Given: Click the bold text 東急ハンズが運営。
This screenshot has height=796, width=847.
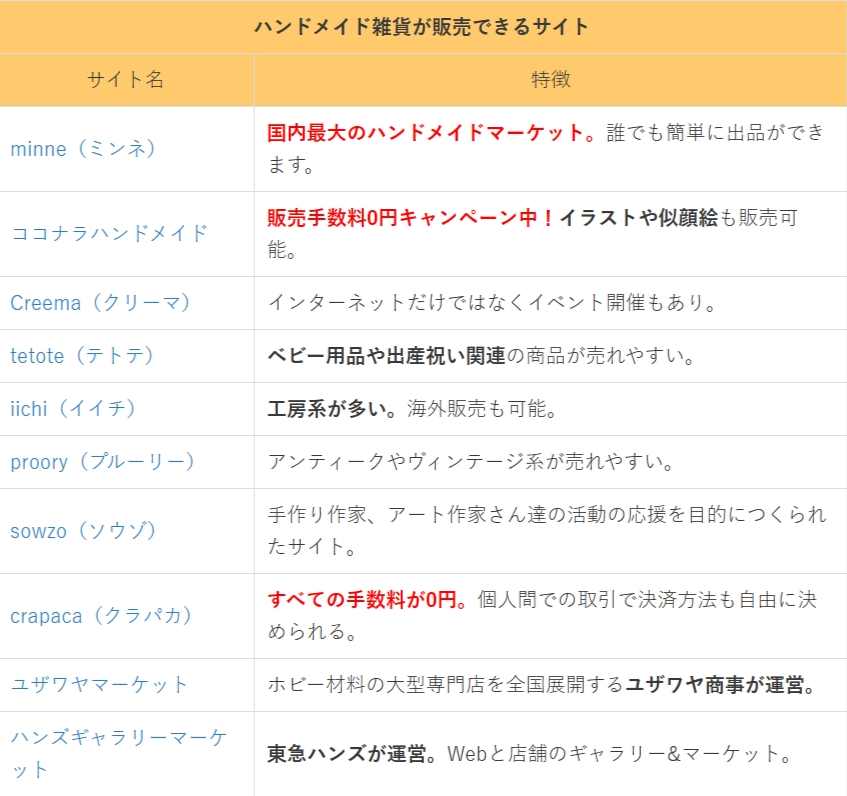Looking at the screenshot, I should tap(352, 754).
